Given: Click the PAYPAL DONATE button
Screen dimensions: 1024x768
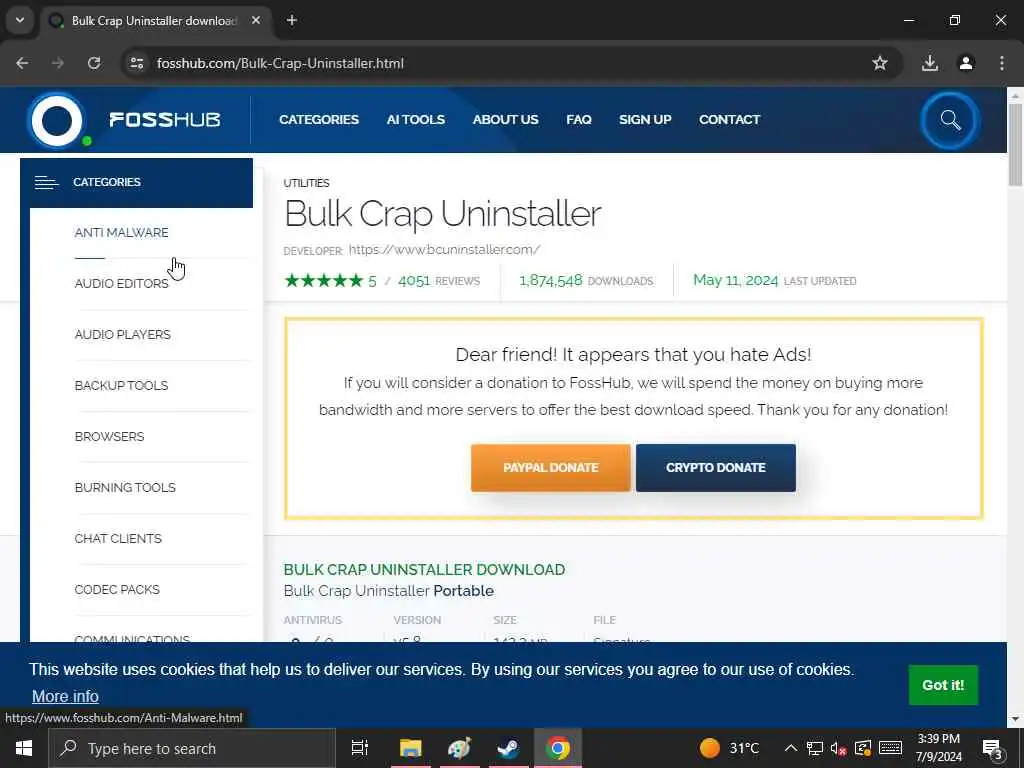Looking at the screenshot, I should 551,468.
